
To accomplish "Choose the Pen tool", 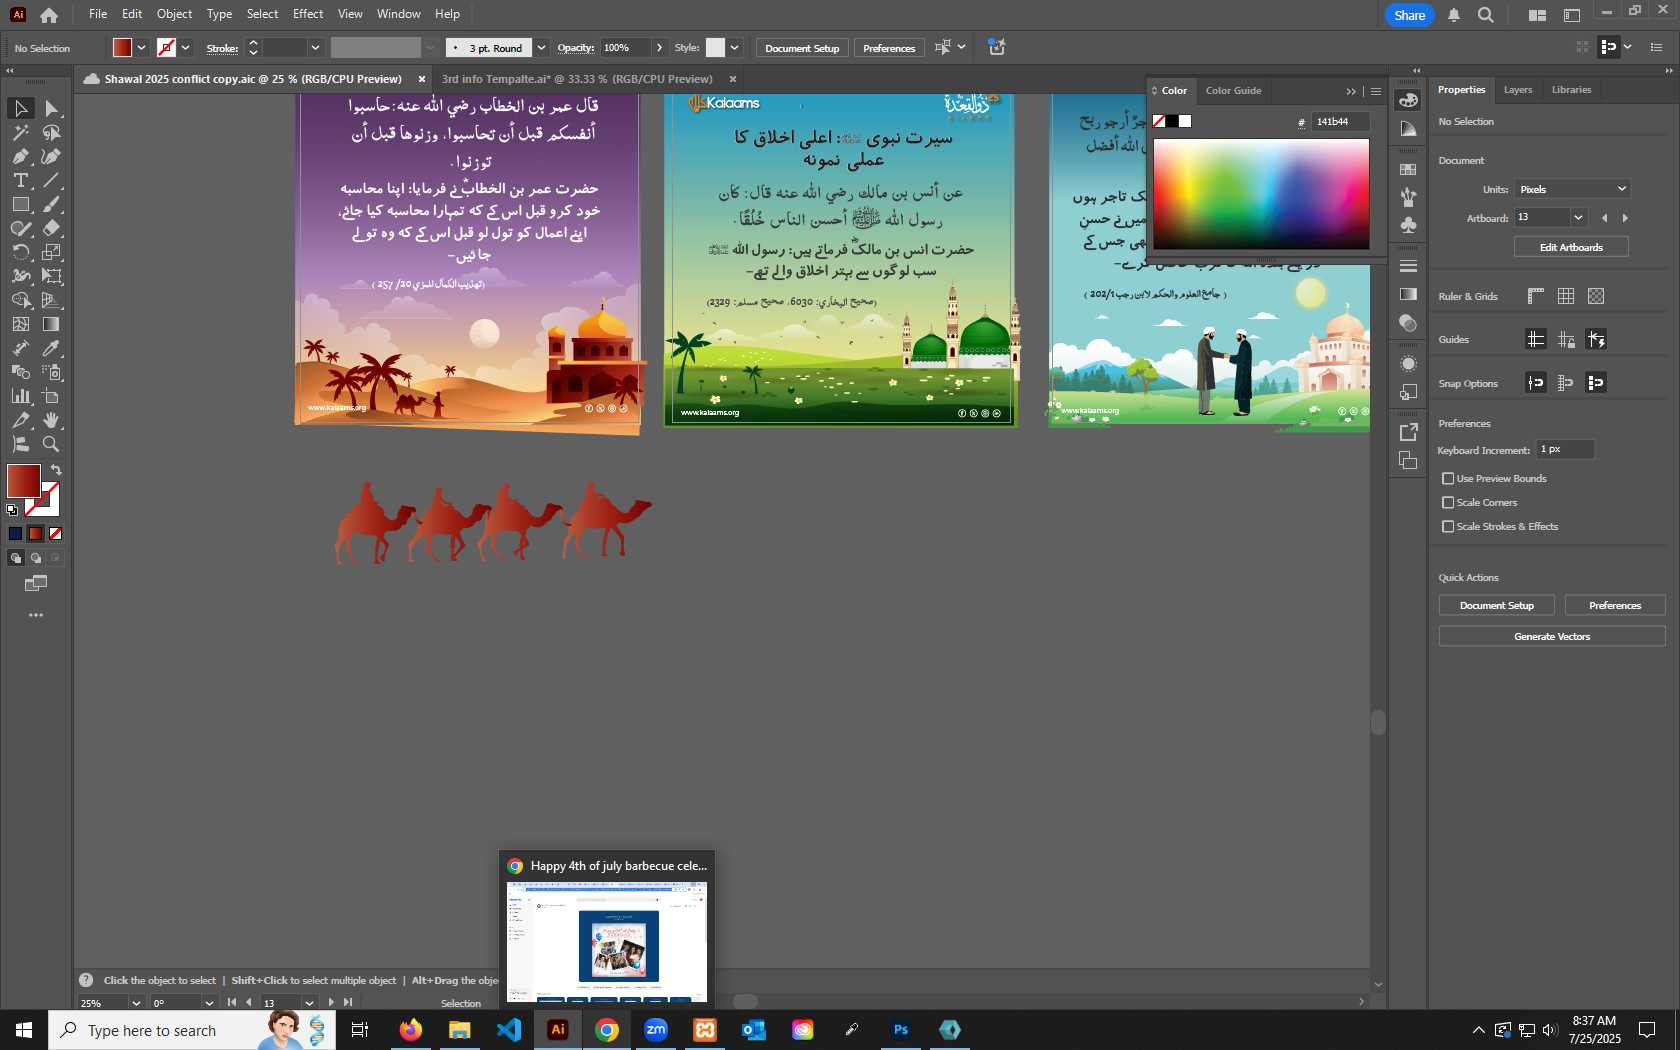I will click(x=20, y=156).
